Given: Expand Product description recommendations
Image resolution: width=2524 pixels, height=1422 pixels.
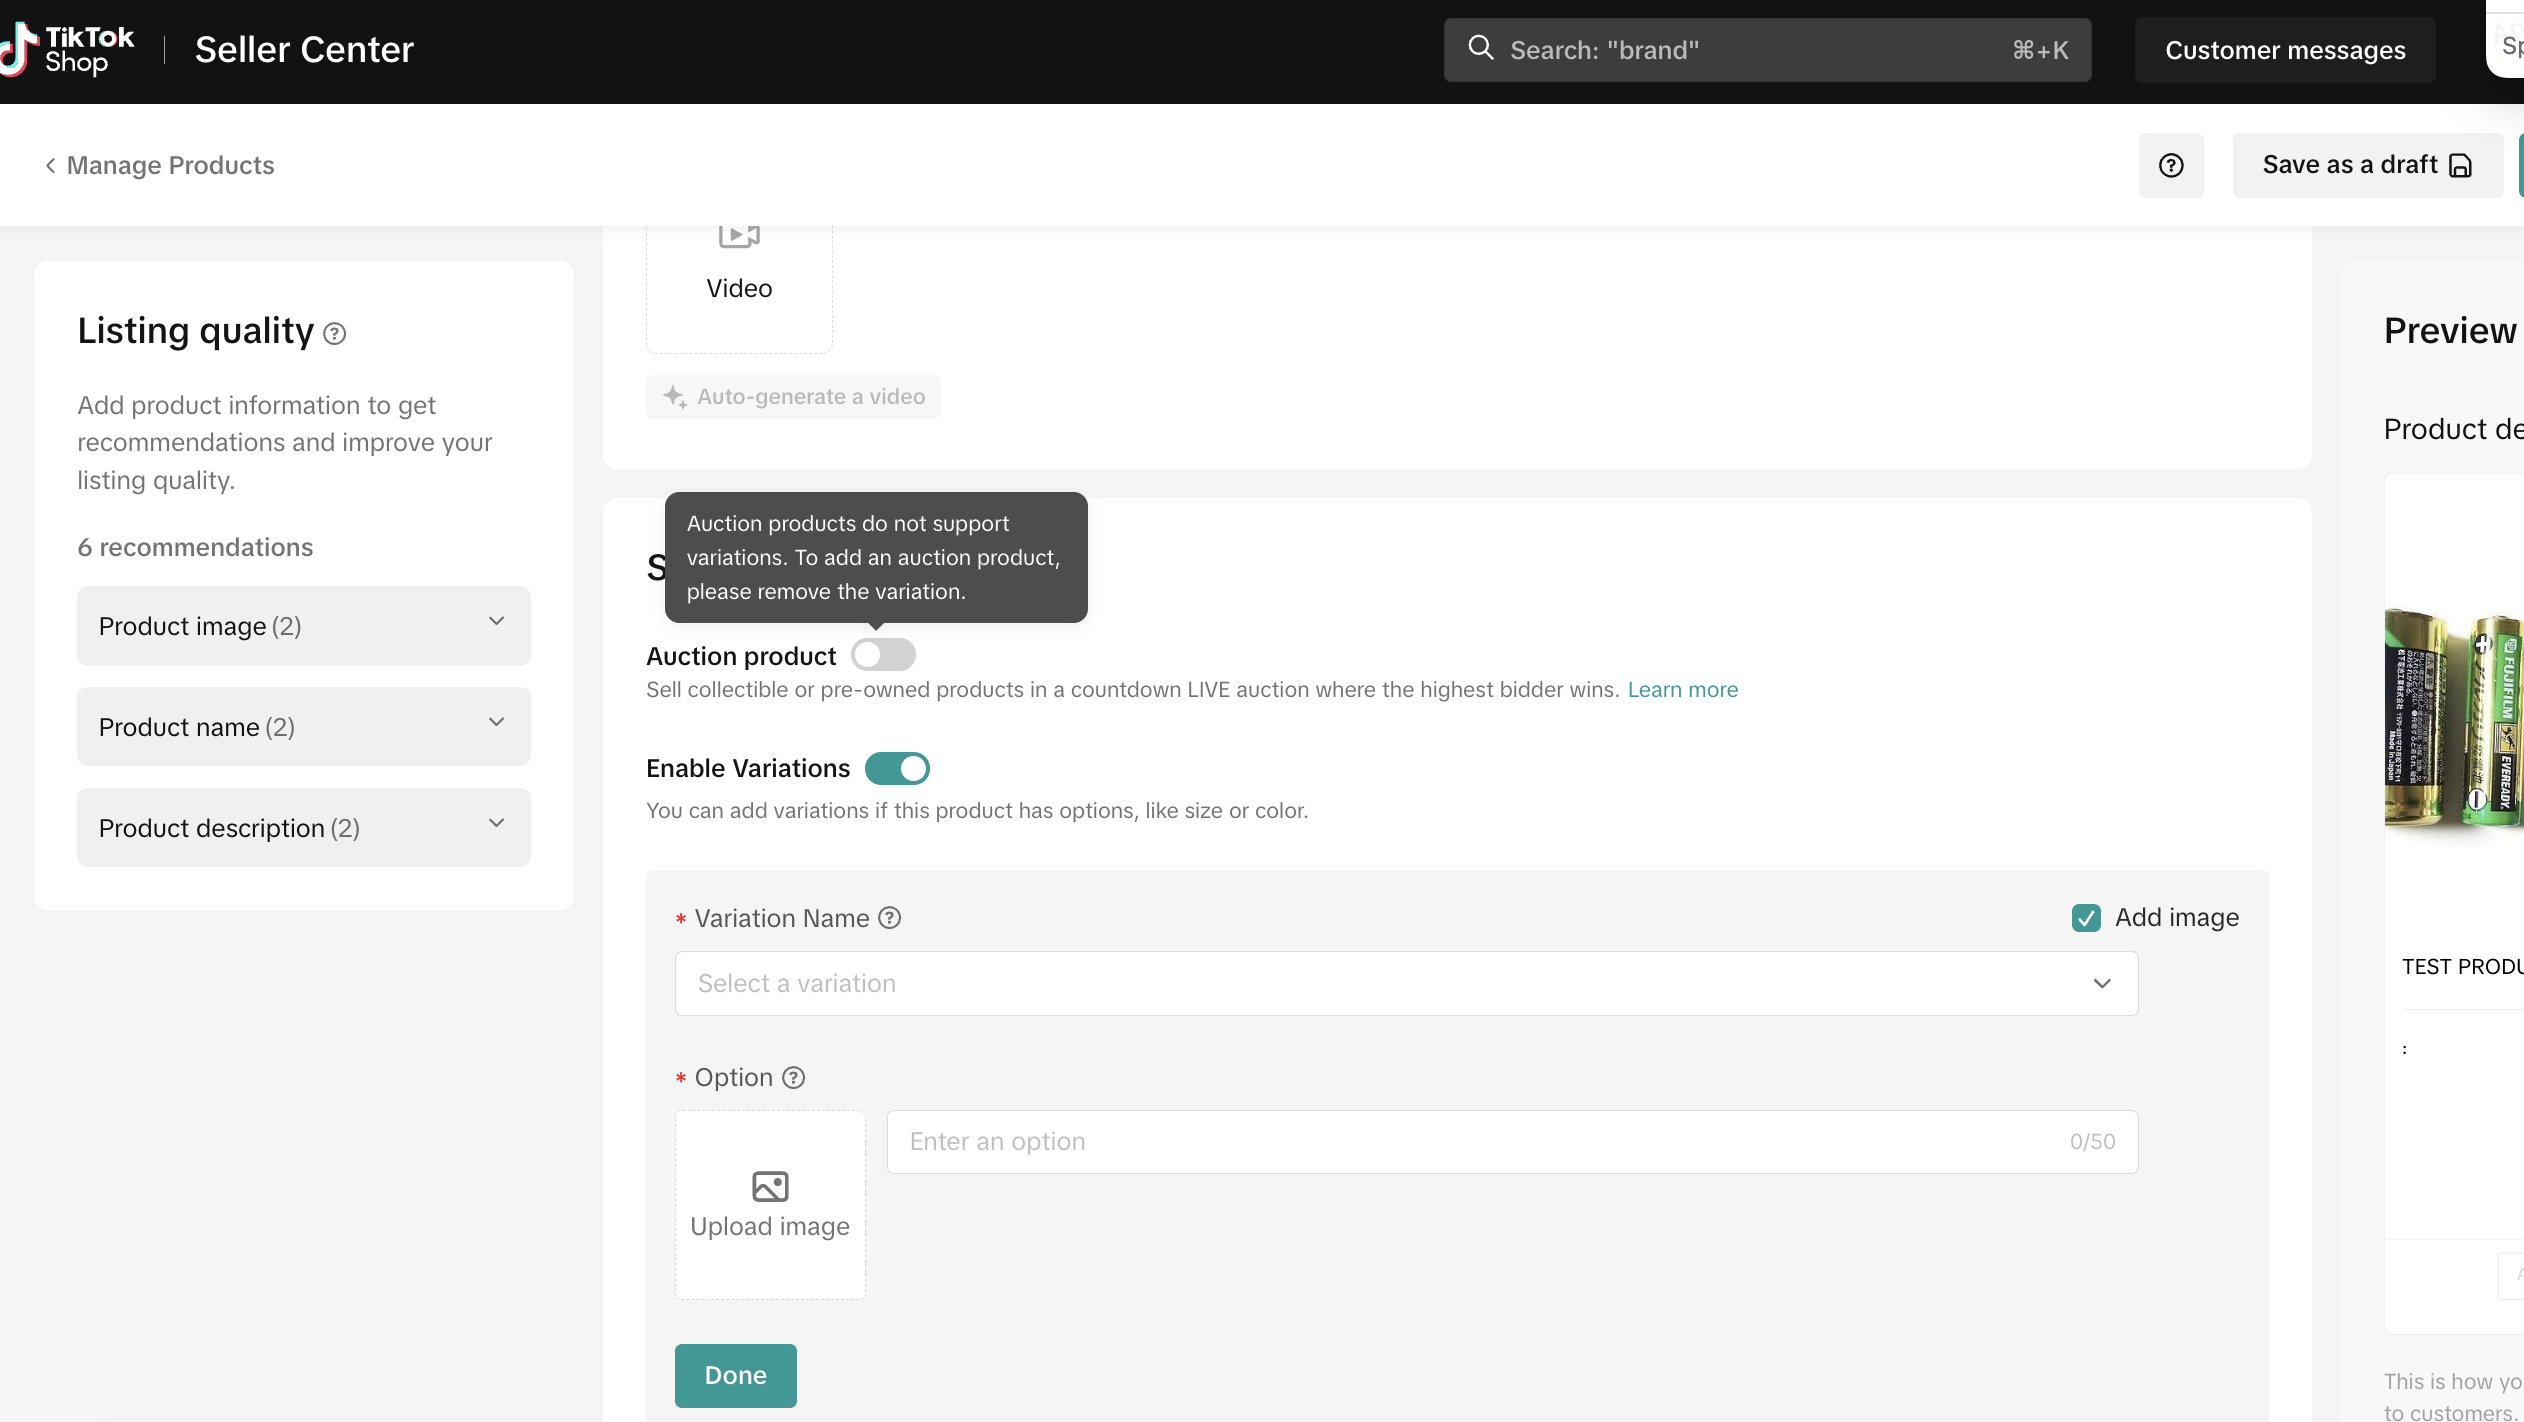Looking at the screenshot, I should coord(303,828).
